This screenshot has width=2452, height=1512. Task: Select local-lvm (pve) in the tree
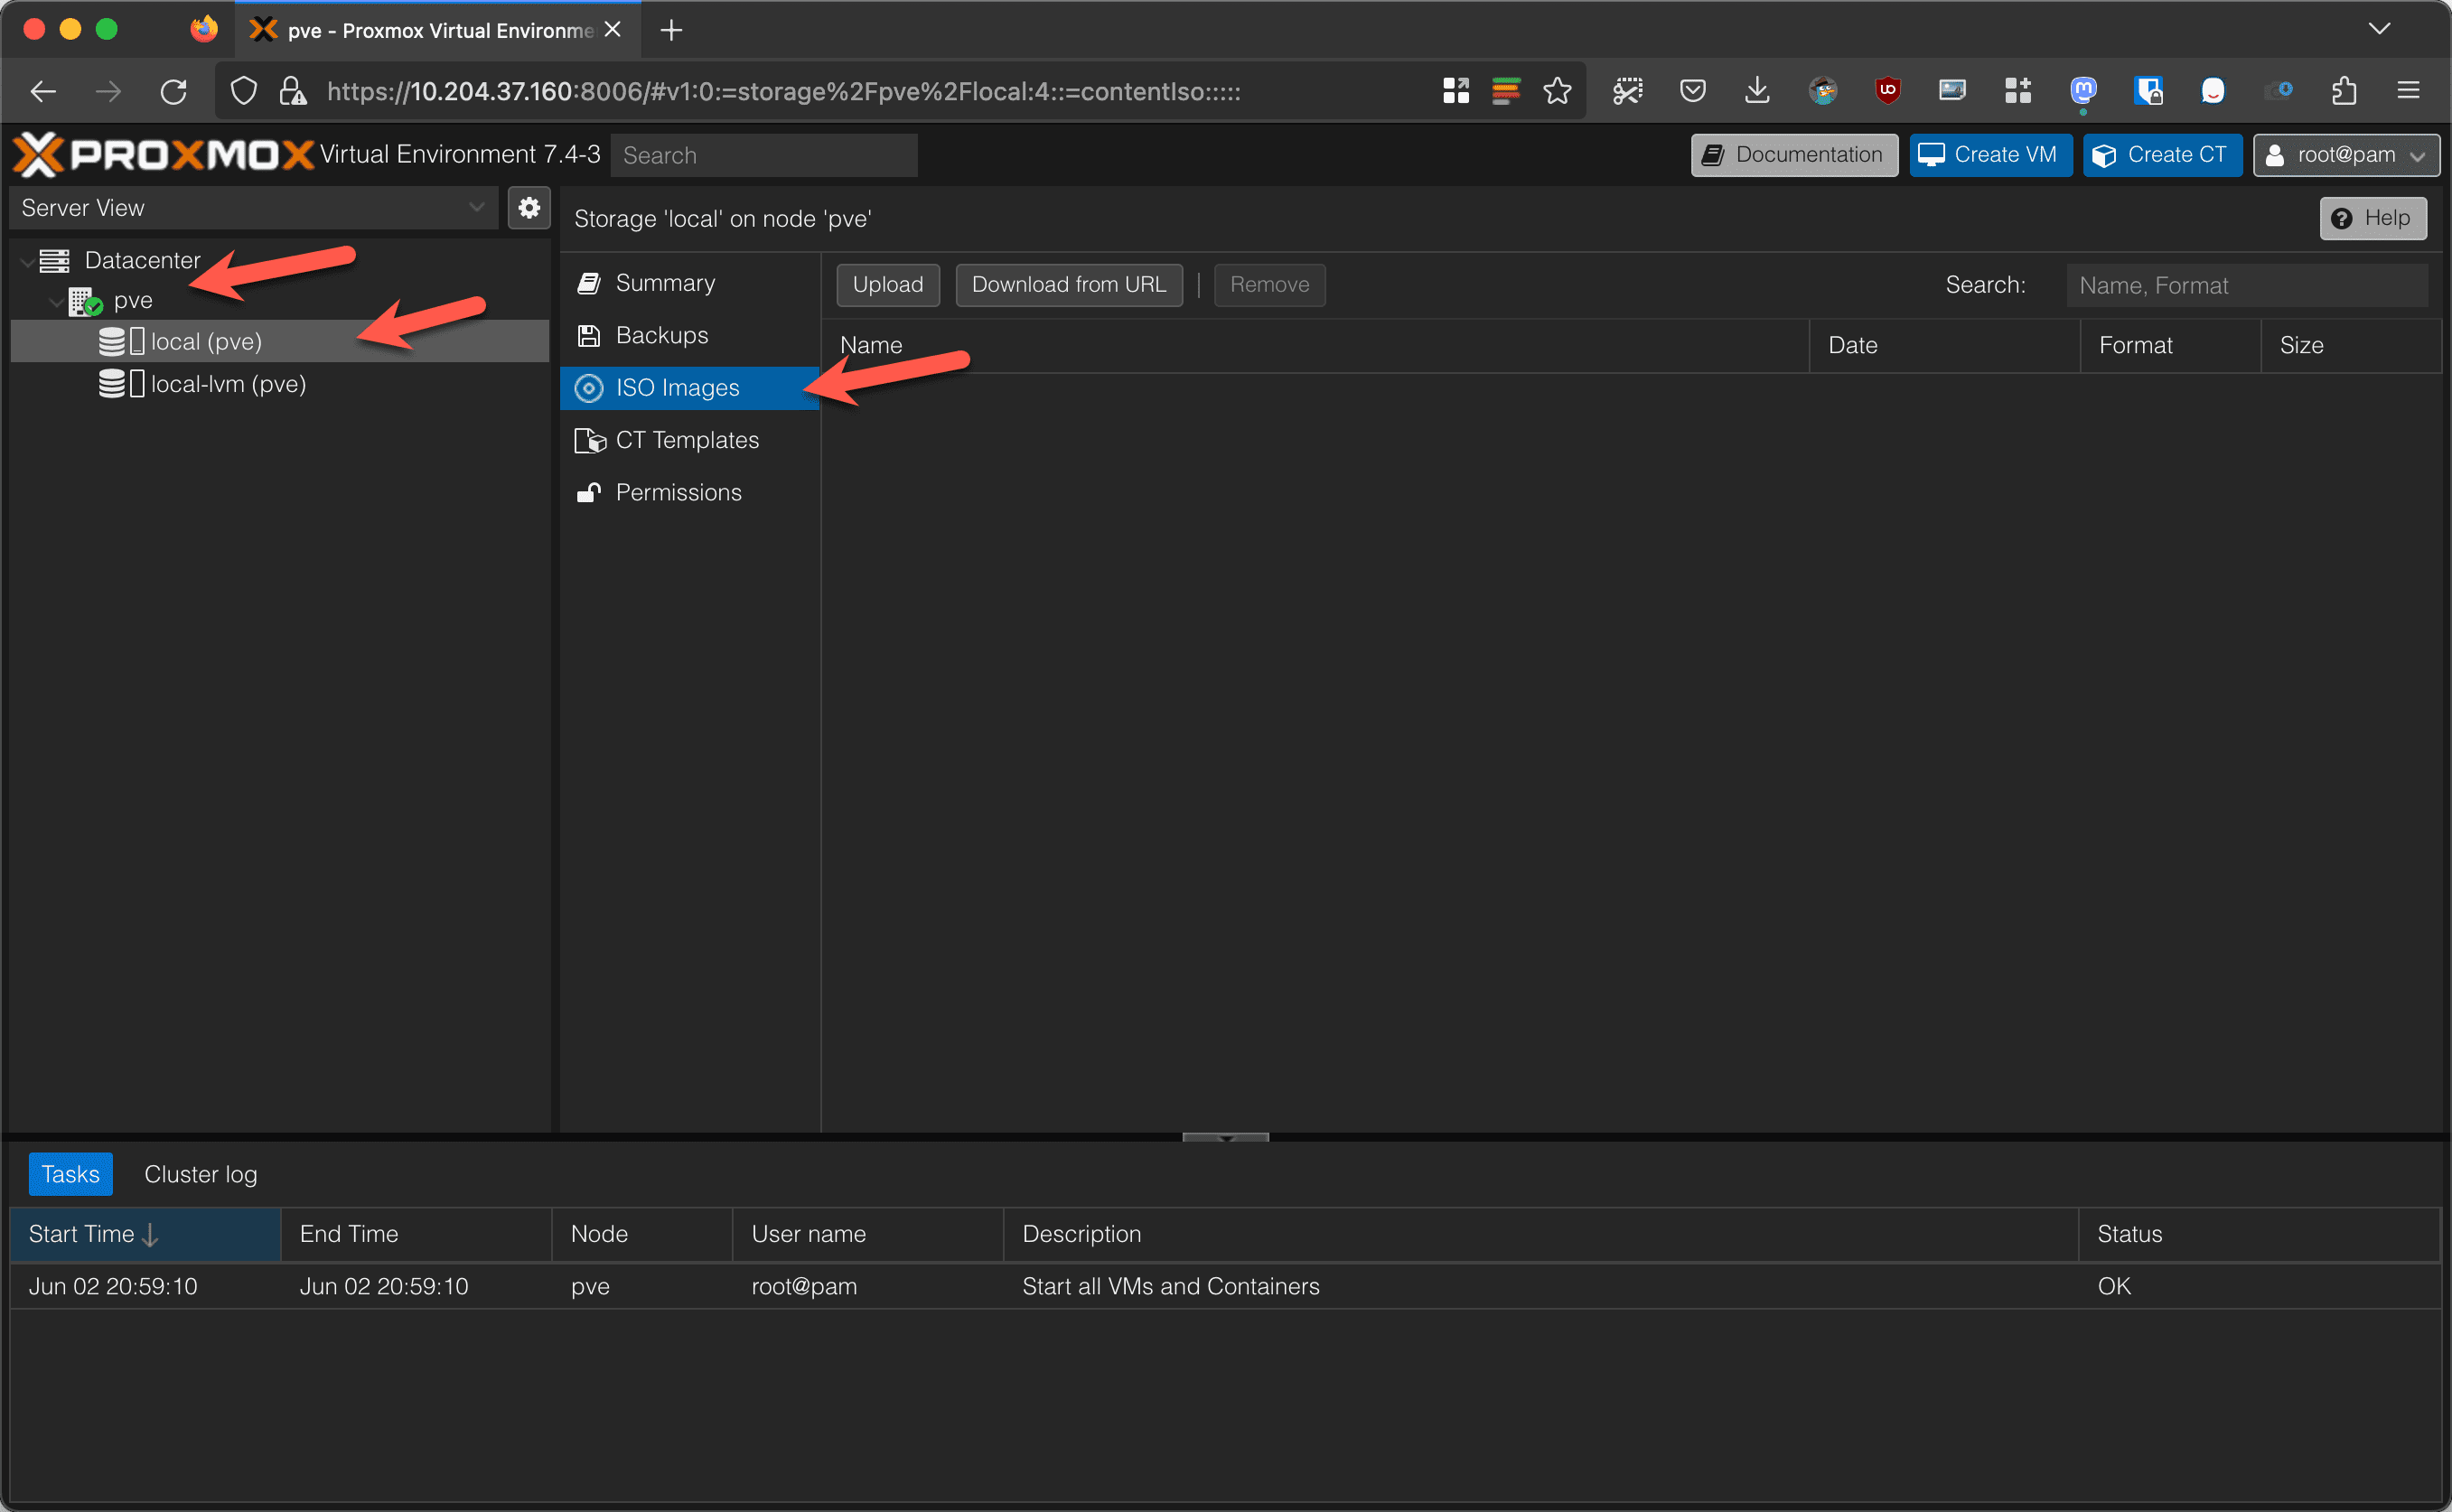[280, 384]
